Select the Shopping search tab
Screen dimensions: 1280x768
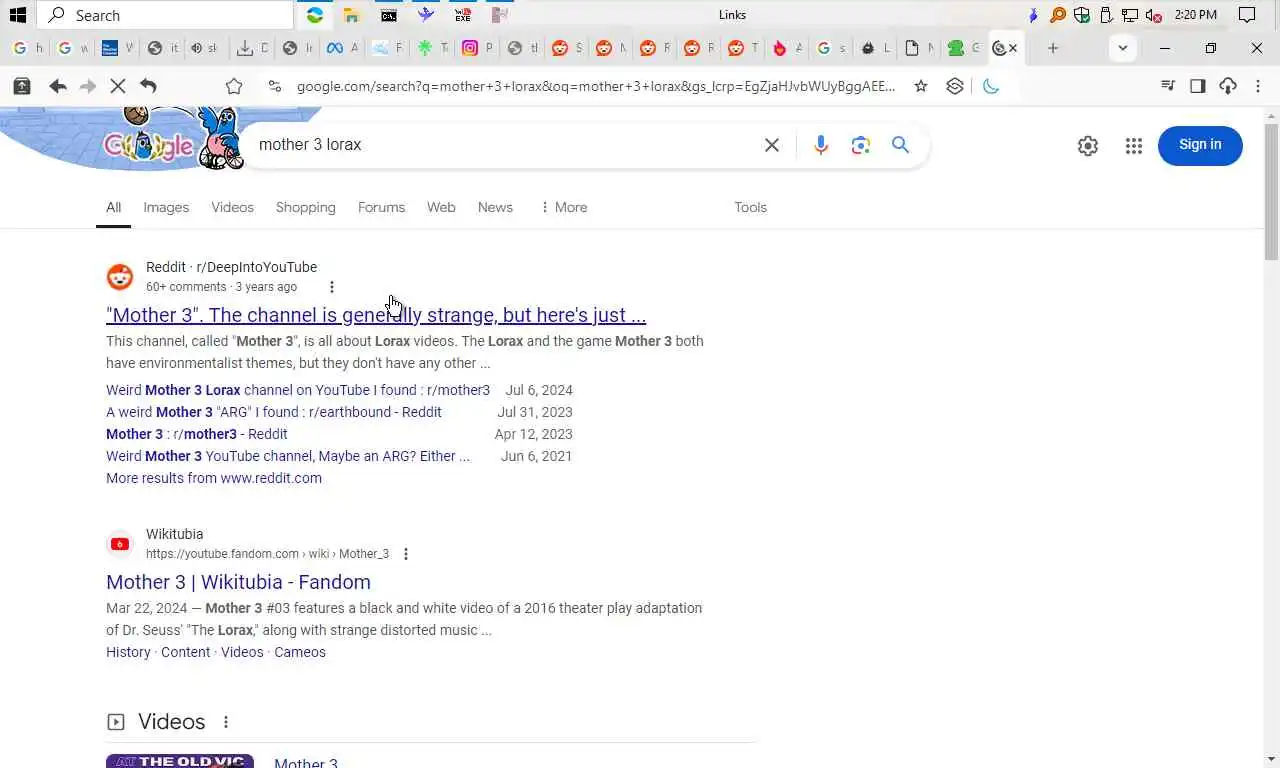coord(306,207)
